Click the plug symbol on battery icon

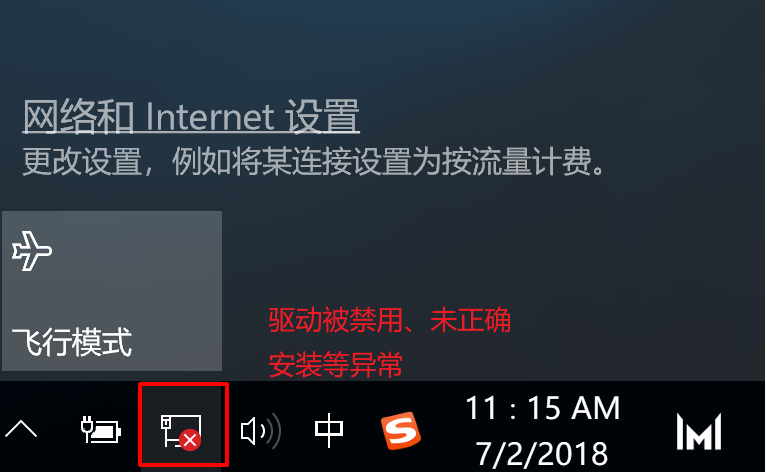click(88, 429)
